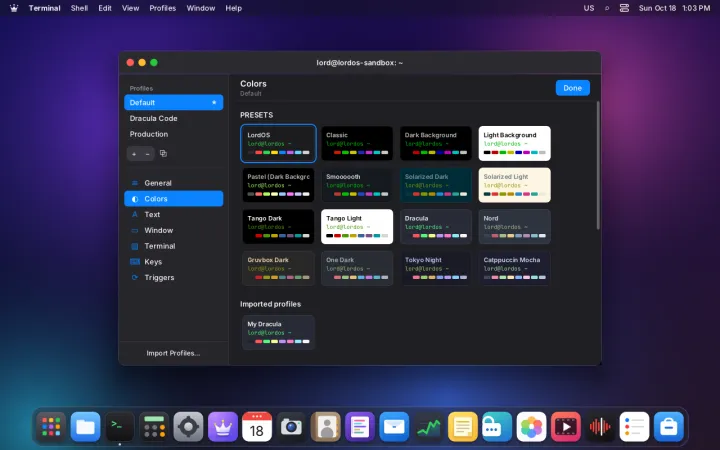Open Photos flower icon in dock
720x450 pixels.
[531, 427]
